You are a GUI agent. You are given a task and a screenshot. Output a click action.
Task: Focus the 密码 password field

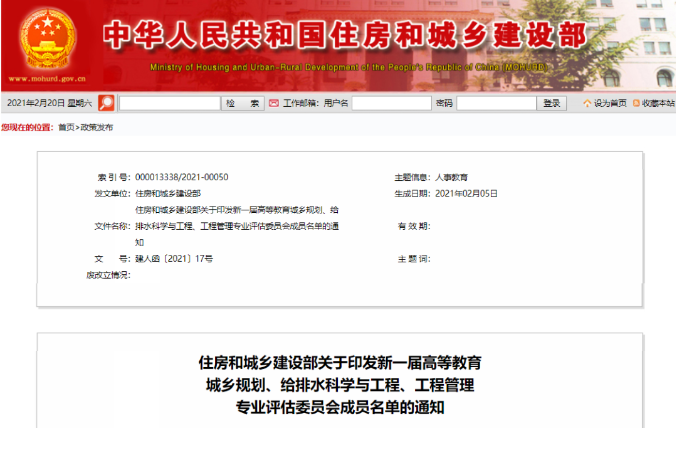(x=496, y=103)
